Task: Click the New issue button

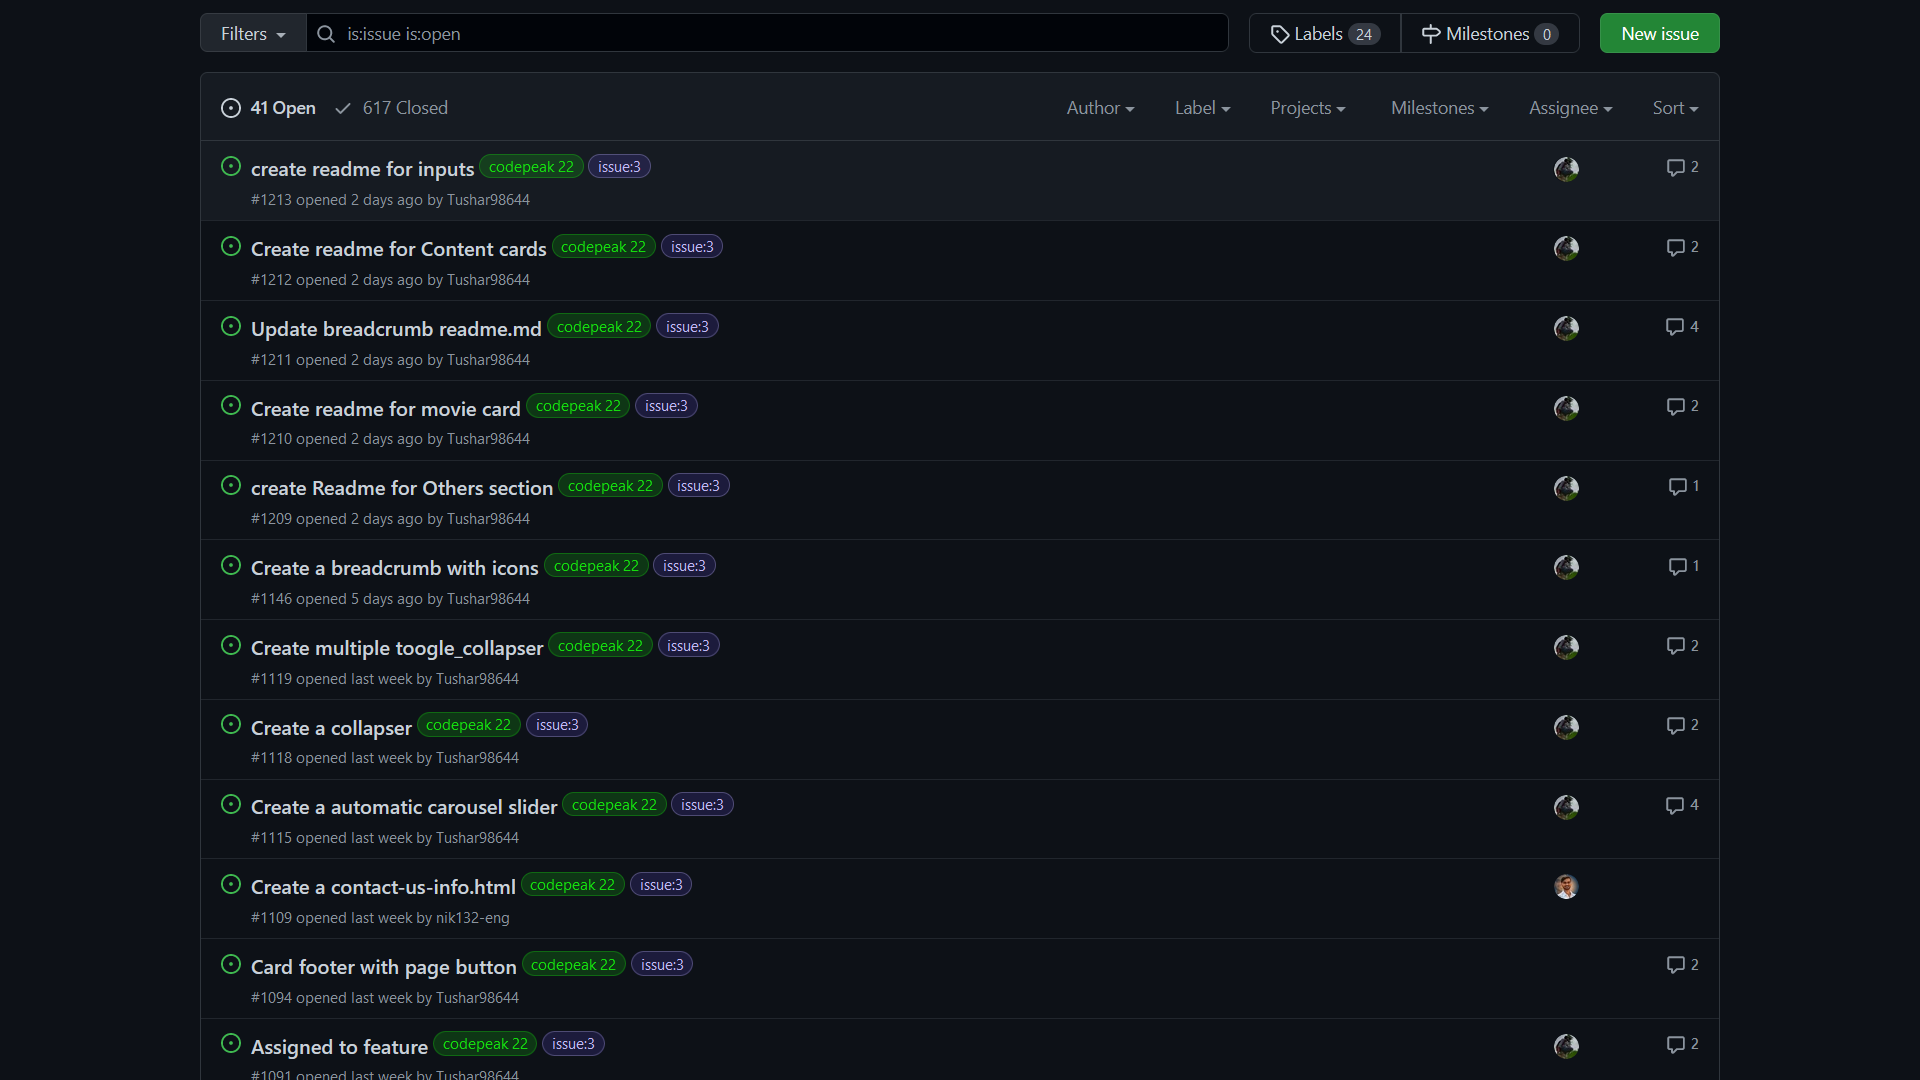Action: [x=1659, y=33]
